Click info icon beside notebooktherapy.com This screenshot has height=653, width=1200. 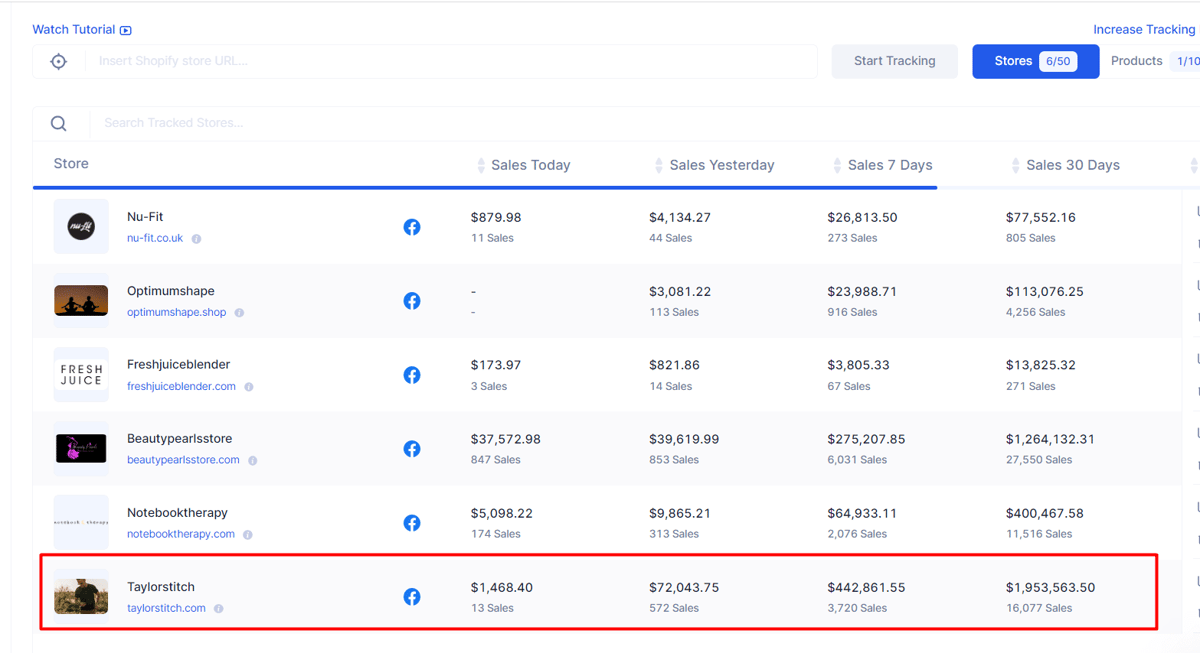tap(248, 535)
